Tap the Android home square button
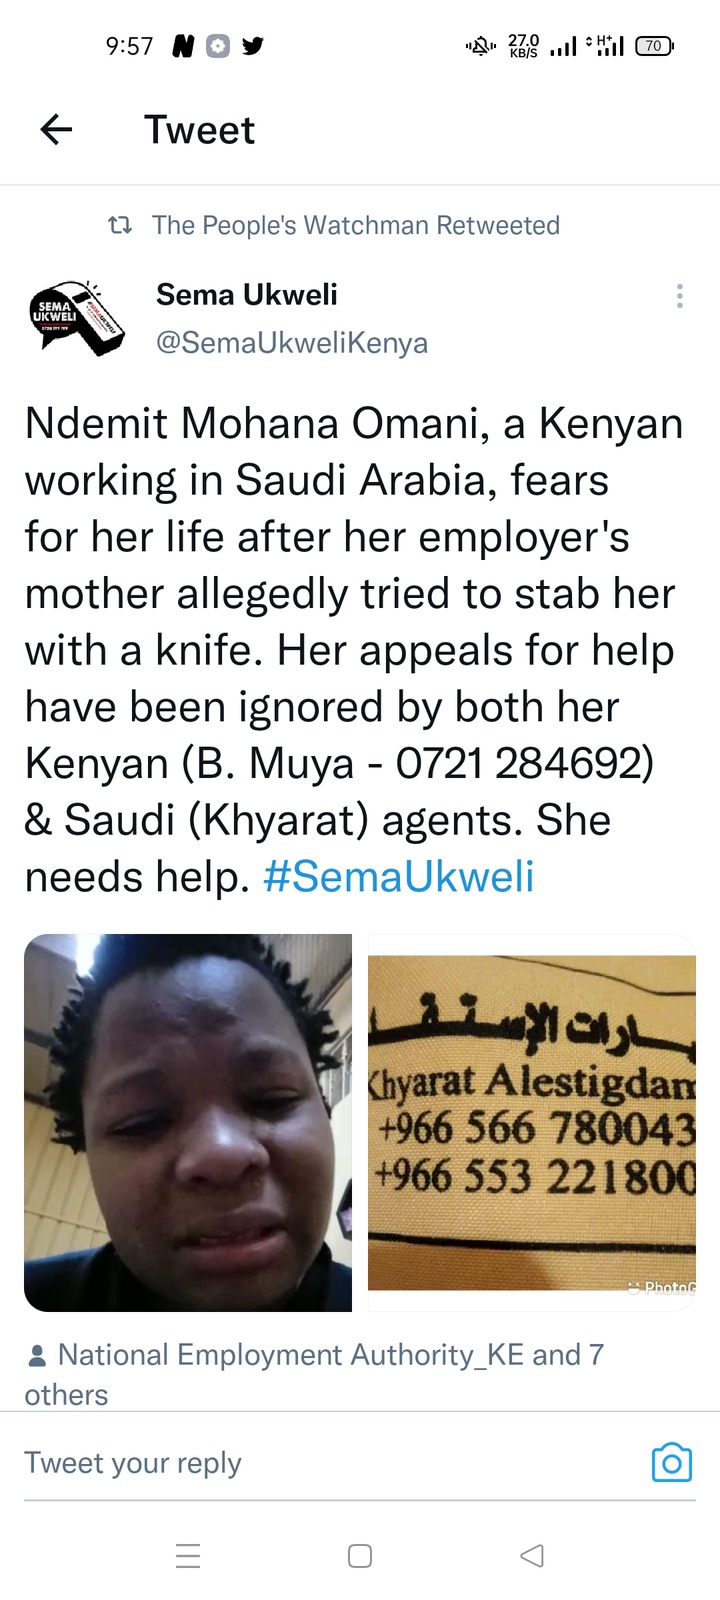Image resolution: width=720 pixels, height=1600 pixels. [x=360, y=1556]
